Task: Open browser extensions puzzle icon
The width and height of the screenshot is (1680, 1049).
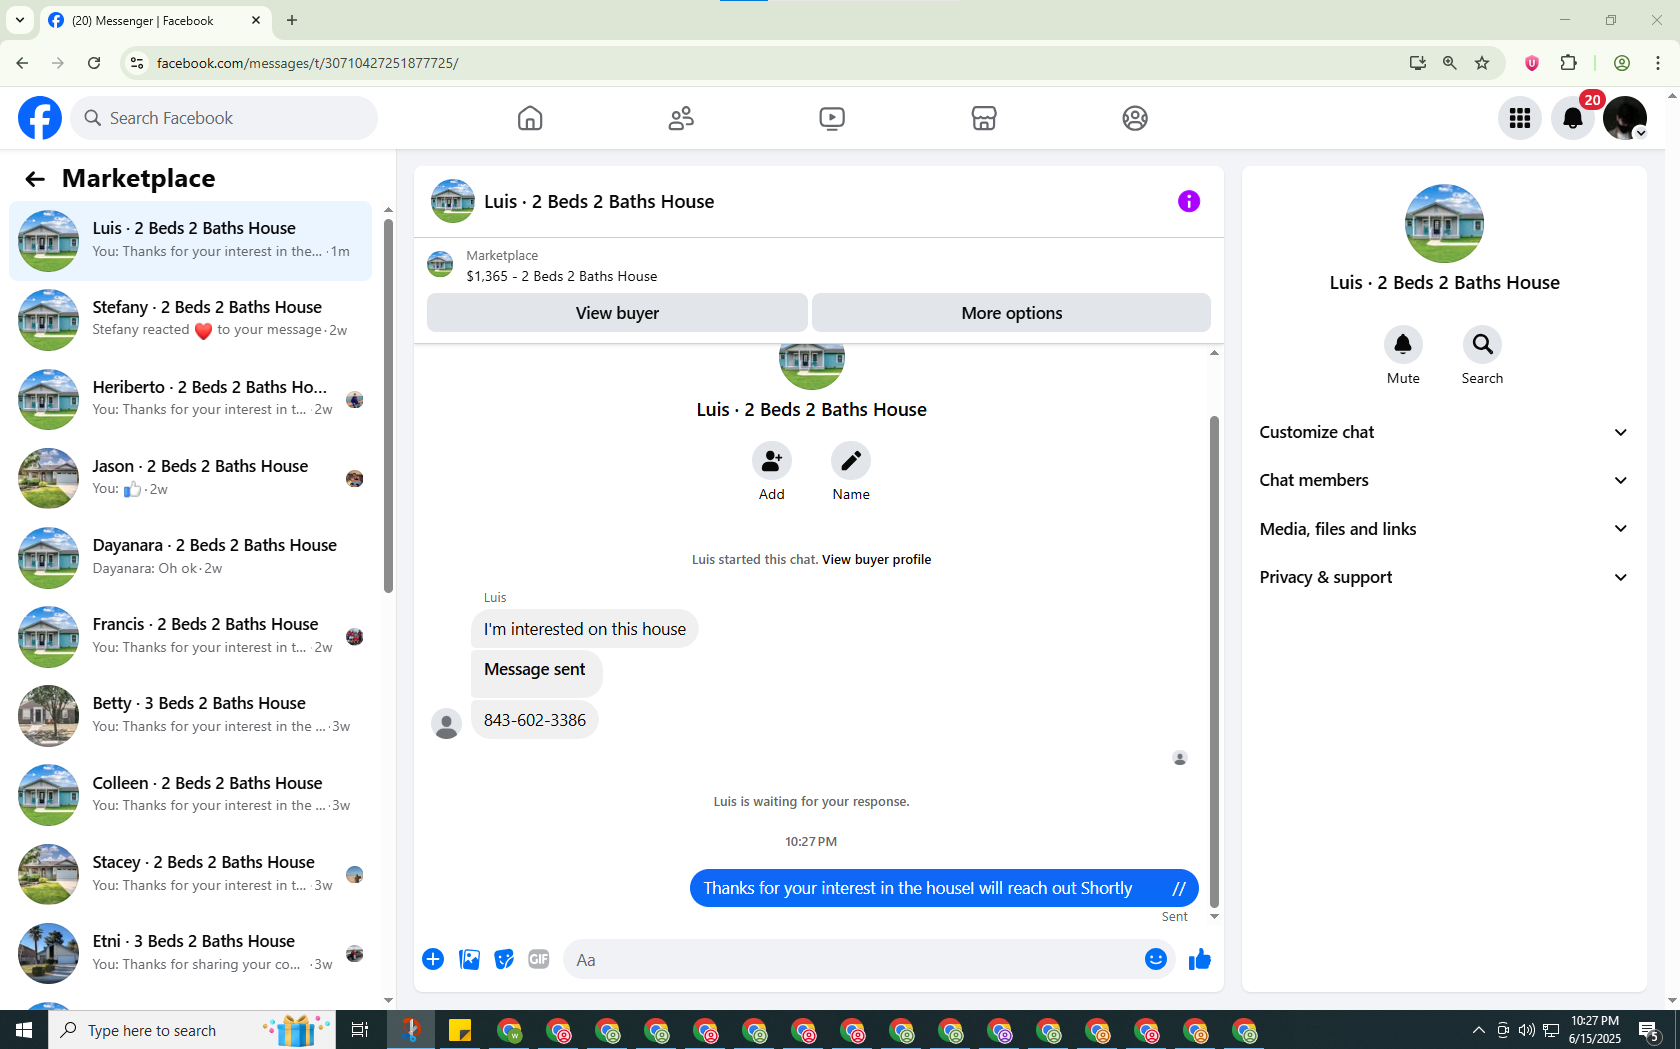Action: pos(1569,63)
